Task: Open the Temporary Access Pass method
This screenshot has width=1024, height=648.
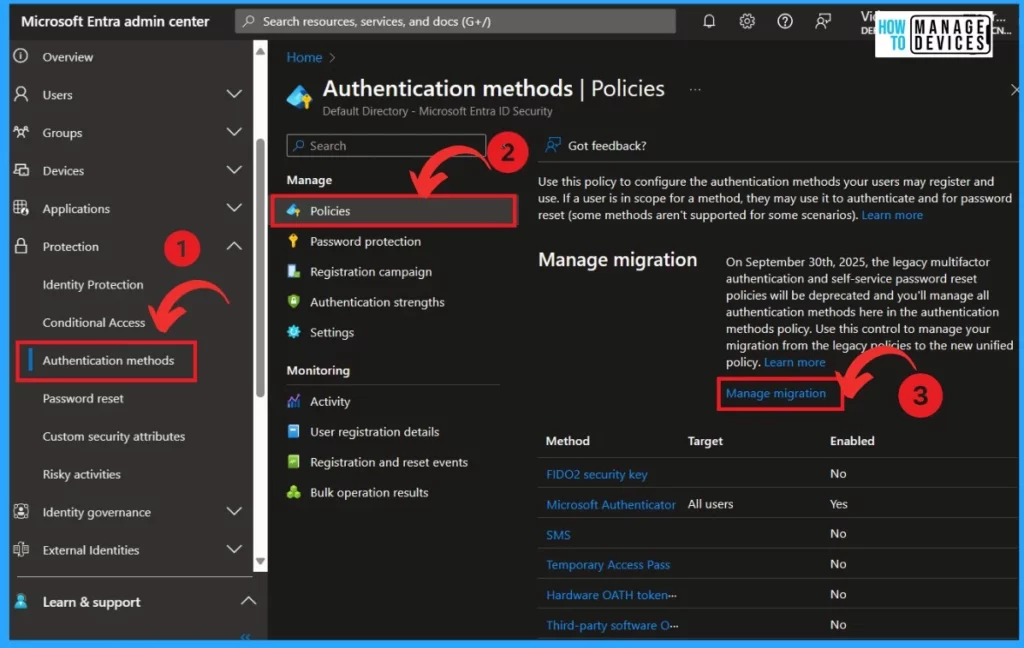Action: (x=607, y=564)
